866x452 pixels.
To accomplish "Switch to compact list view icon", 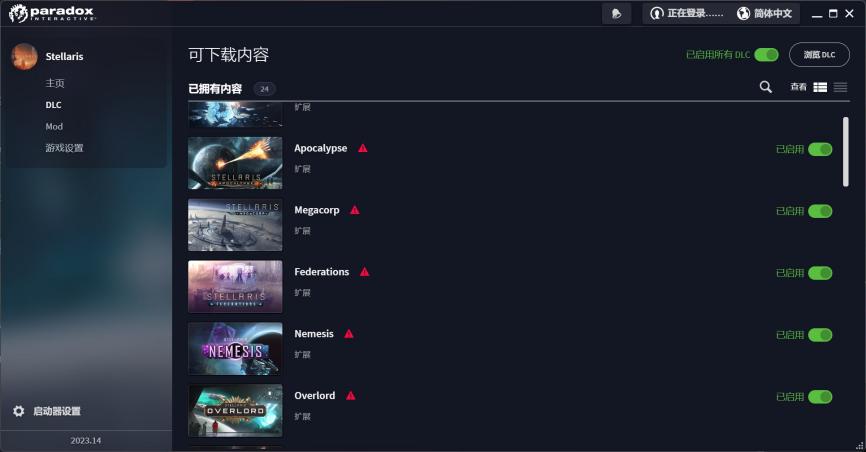I will pos(840,87).
